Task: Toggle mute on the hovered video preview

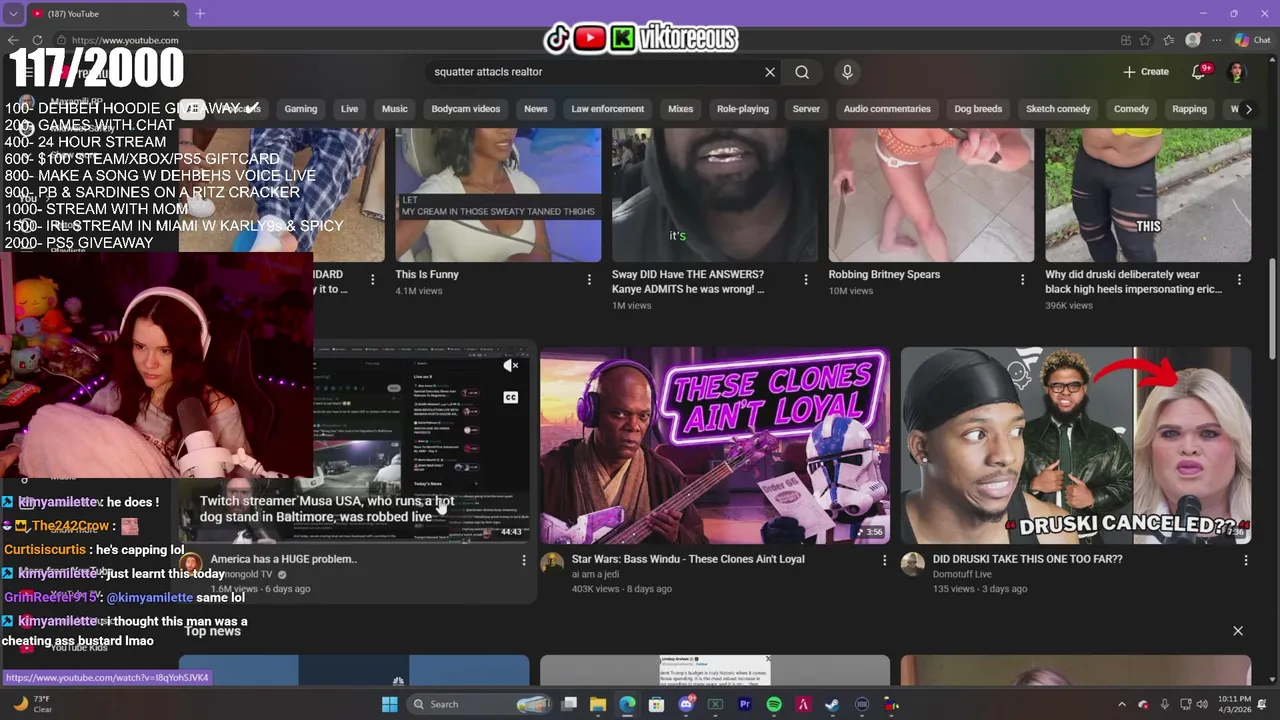Action: coord(511,366)
